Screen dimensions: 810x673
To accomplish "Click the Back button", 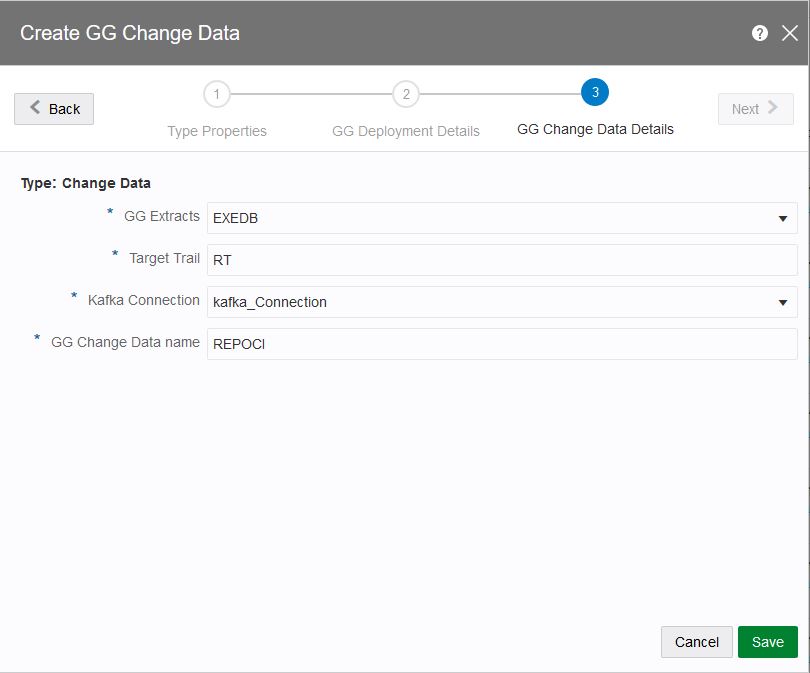I will [x=54, y=109].
